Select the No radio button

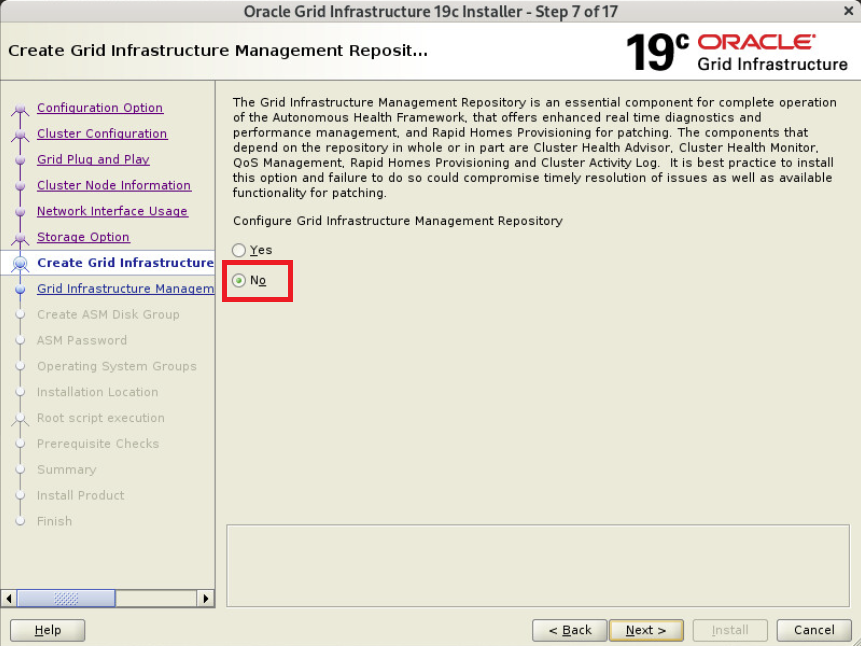coord(238,280)
